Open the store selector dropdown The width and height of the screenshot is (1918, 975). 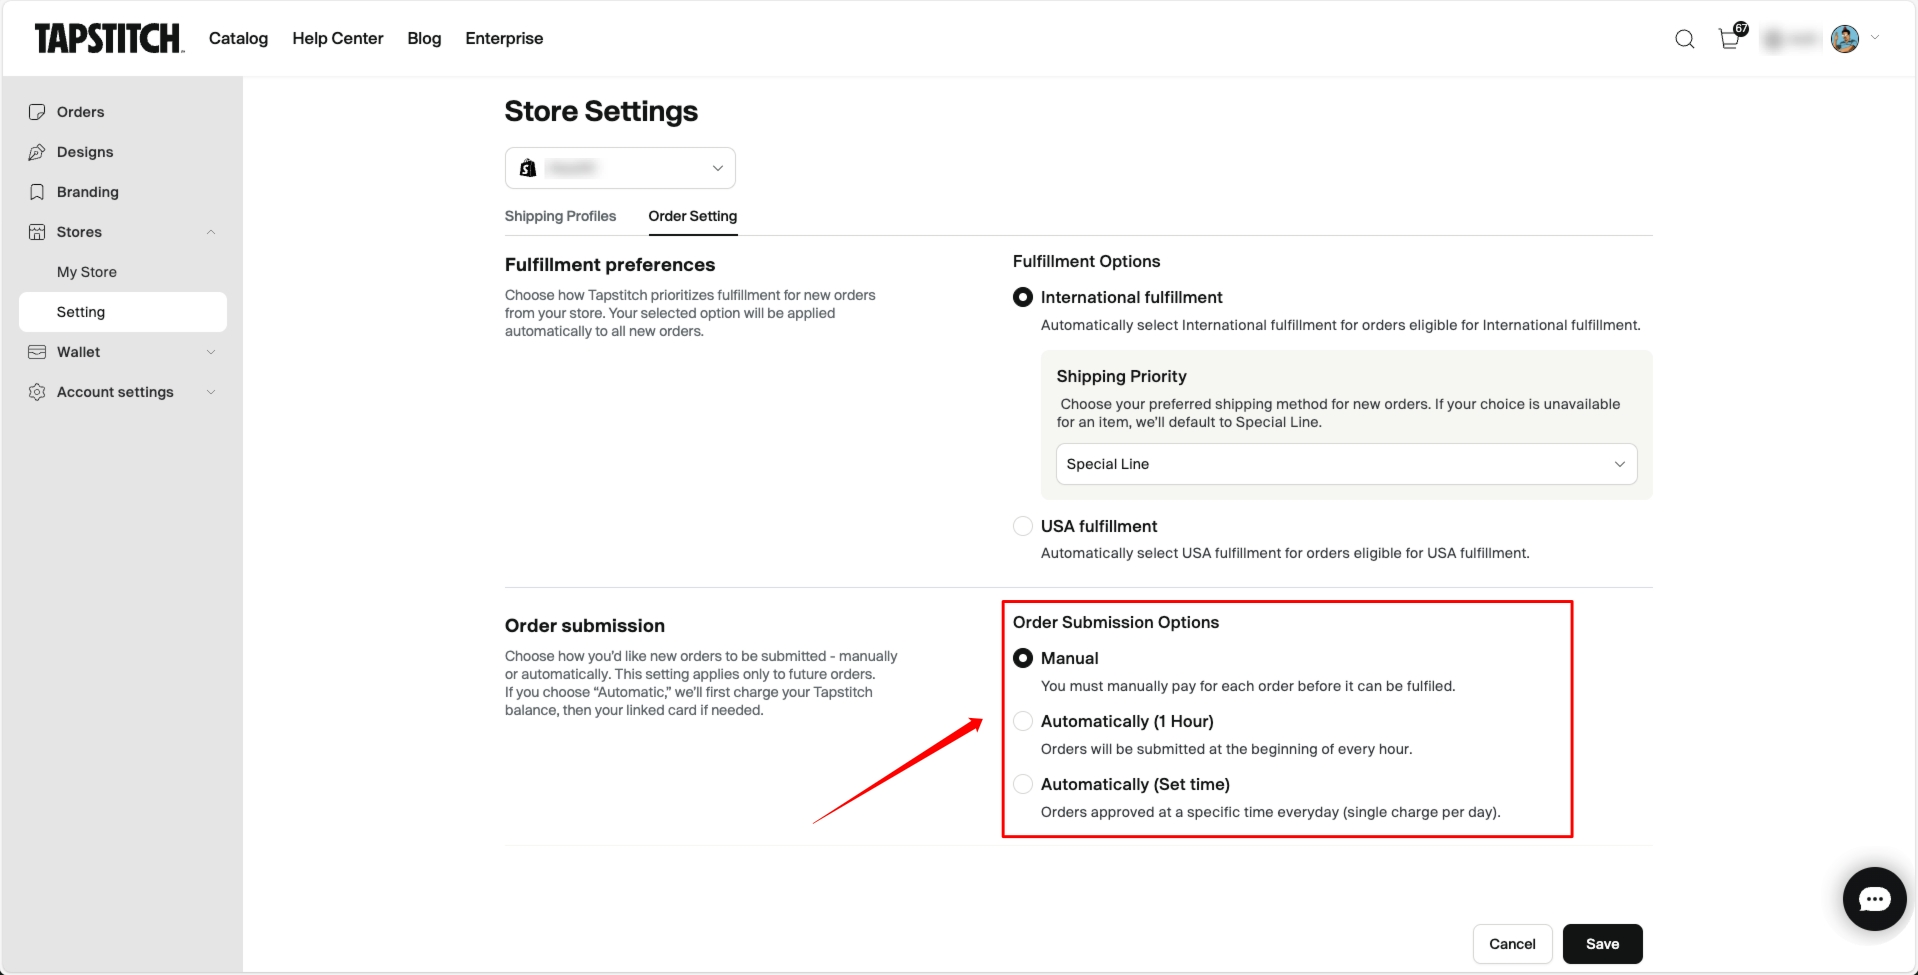pyautogui.click(x=620, y=168)
